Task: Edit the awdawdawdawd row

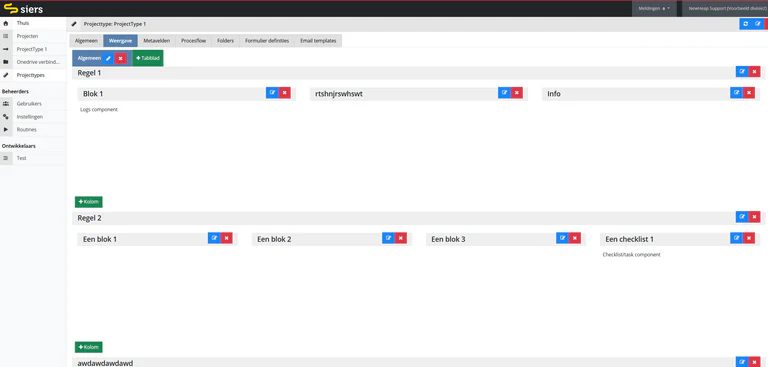Action: click(742, 362)
